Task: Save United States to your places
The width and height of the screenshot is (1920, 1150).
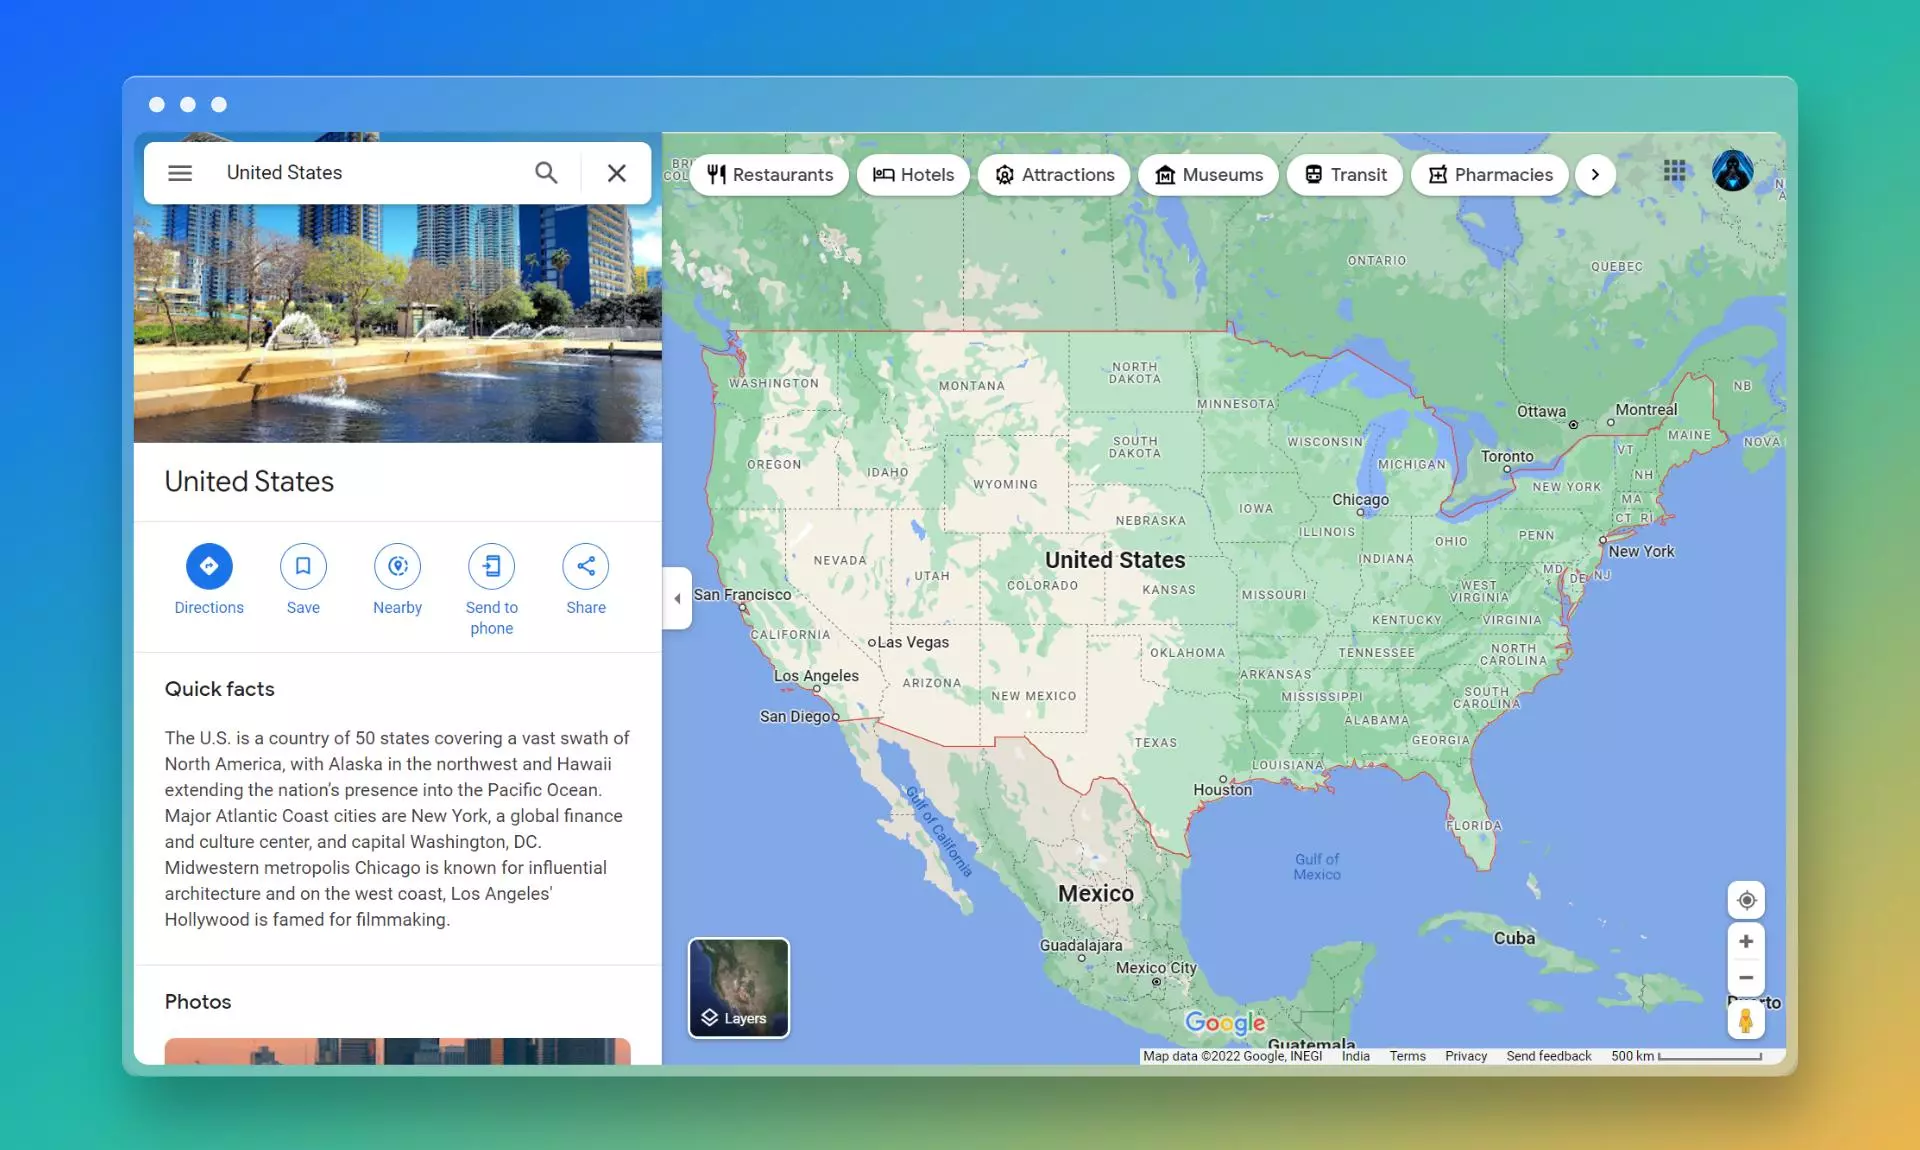Action: (303, 566)
